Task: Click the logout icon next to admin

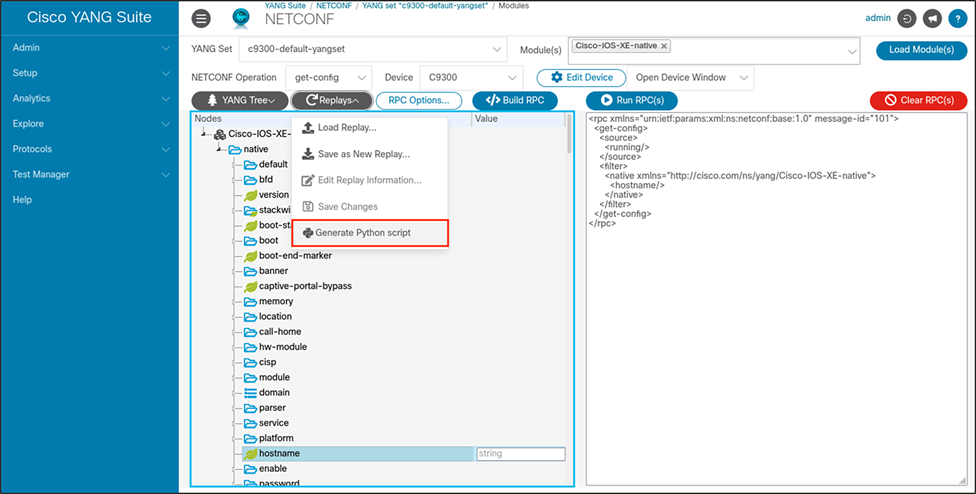Action: click(907, 19)
